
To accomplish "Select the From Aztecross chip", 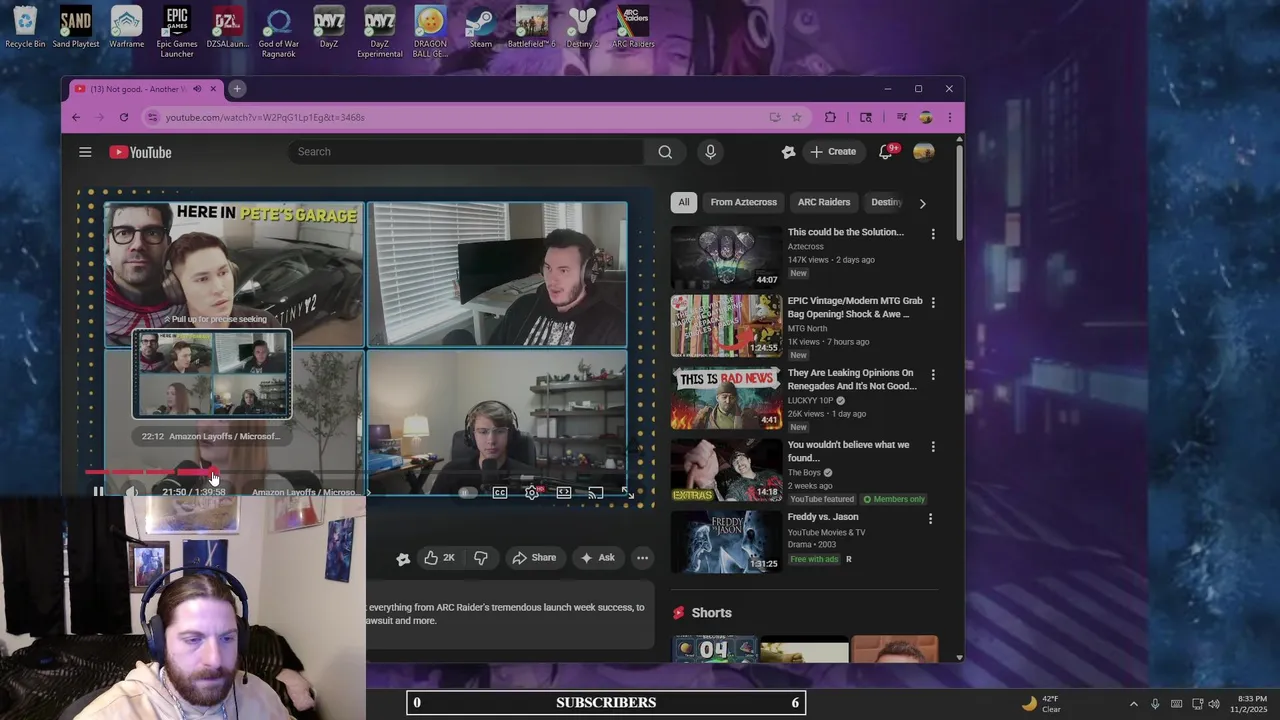I will coord(743,202).
